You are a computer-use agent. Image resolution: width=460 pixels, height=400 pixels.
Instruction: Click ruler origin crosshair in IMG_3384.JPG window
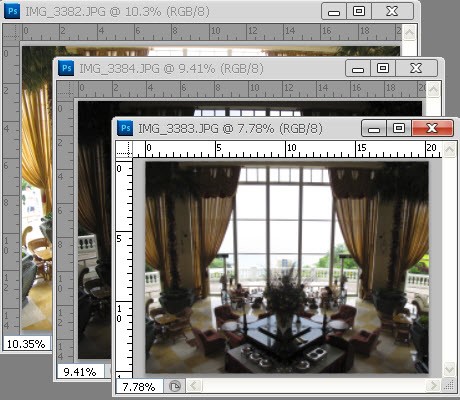pos(65,89)
